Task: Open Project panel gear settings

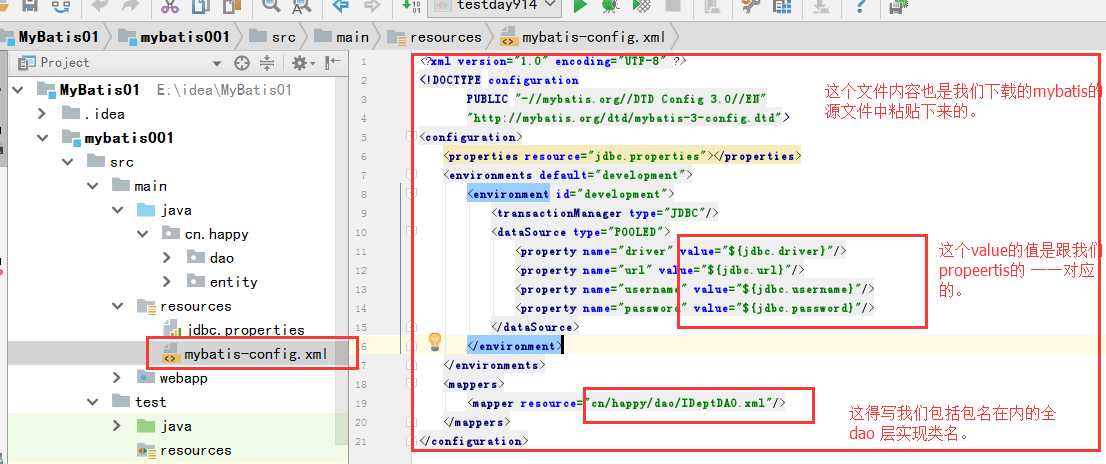Action: coord(303,63)
